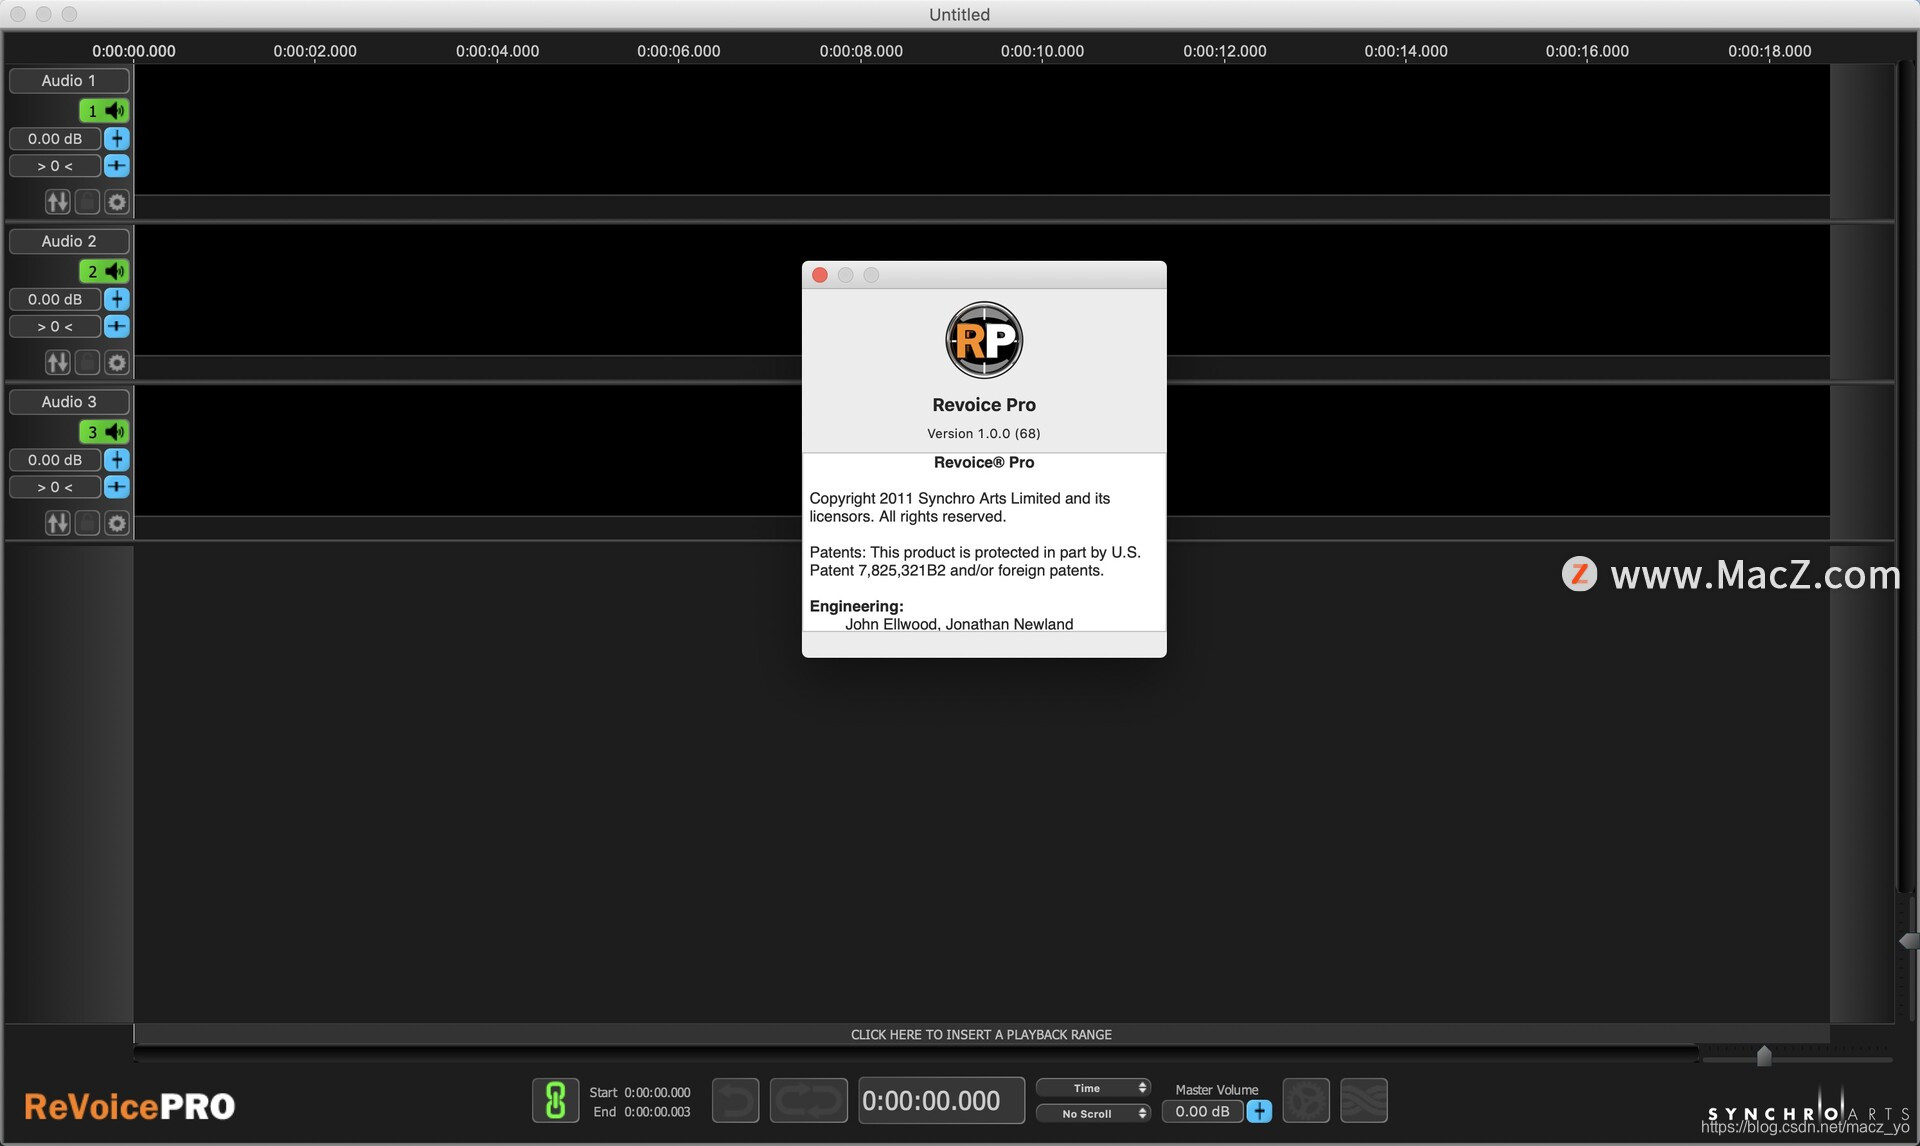Image resolution: width=1920 pixels, height=1146 pixels.
Task: Click the ReVoicePRO logo at bottom left
Action: 130,1106
